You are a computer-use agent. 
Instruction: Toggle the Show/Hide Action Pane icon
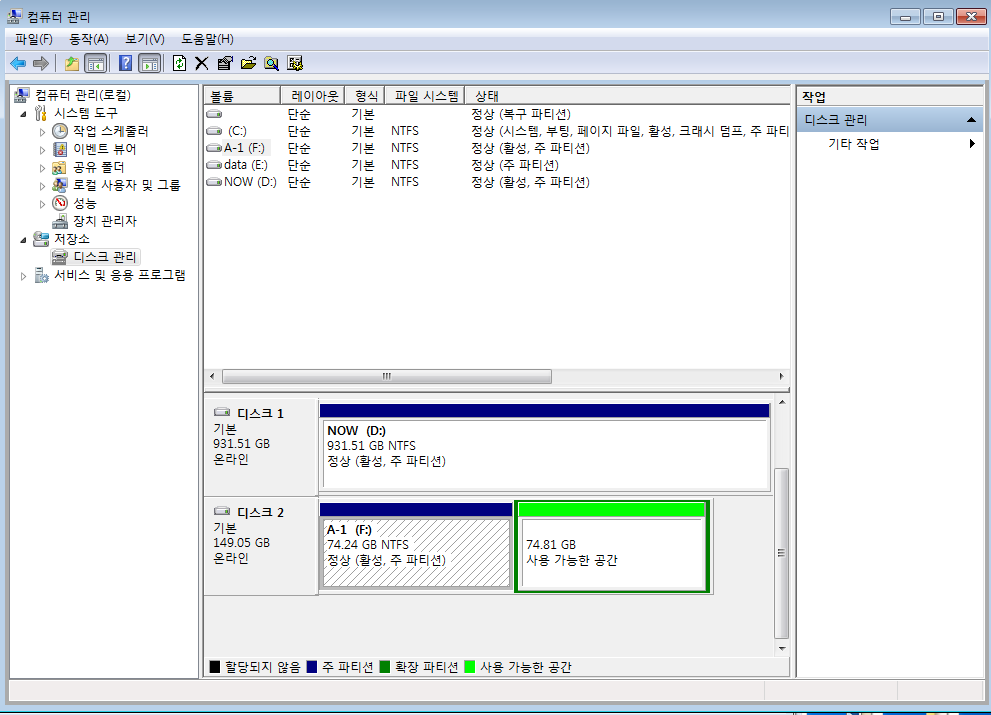point(149,63)
